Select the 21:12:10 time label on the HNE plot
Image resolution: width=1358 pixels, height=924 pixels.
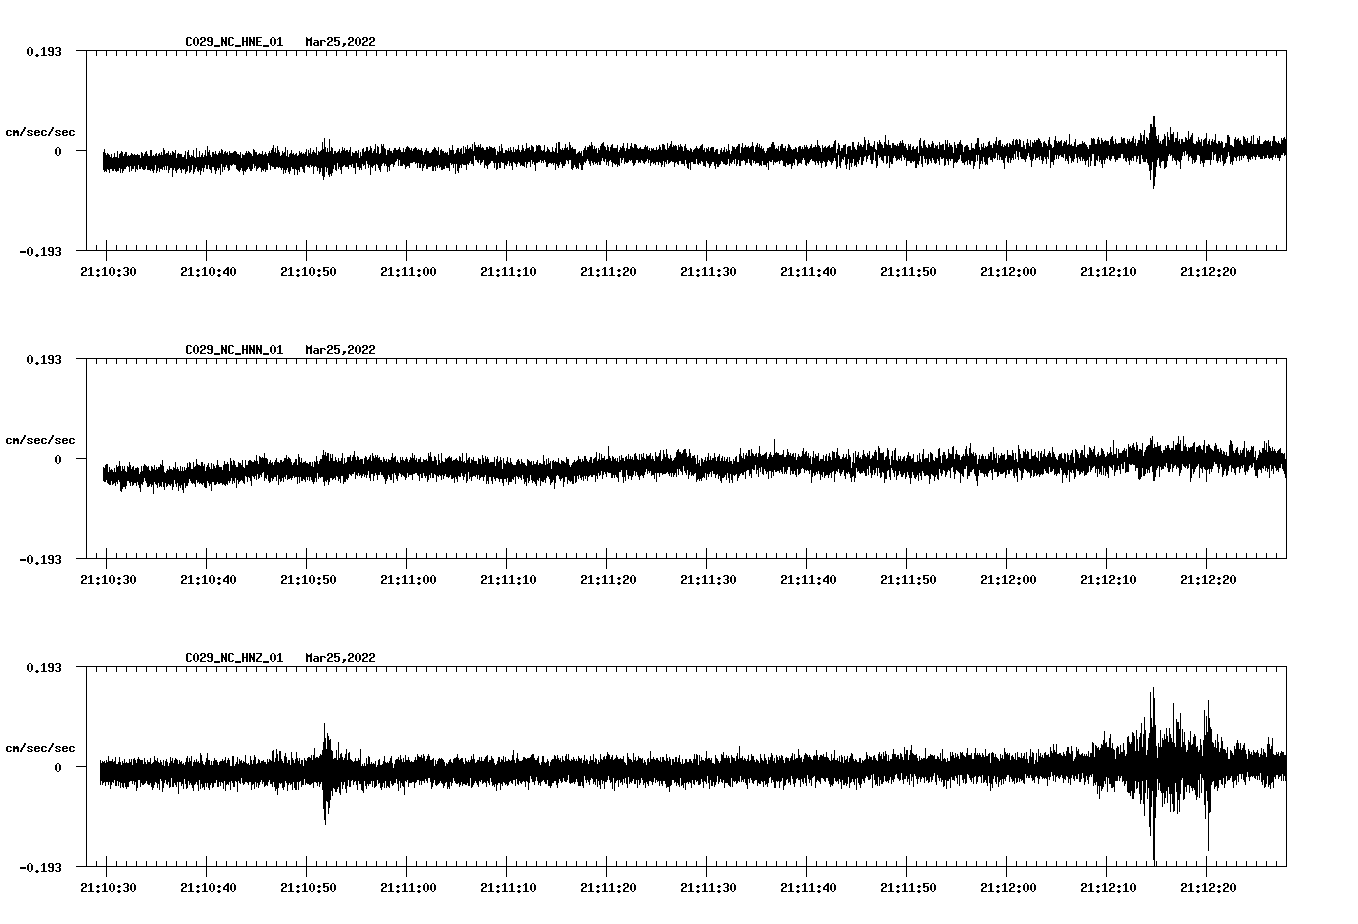(1108, 272)
